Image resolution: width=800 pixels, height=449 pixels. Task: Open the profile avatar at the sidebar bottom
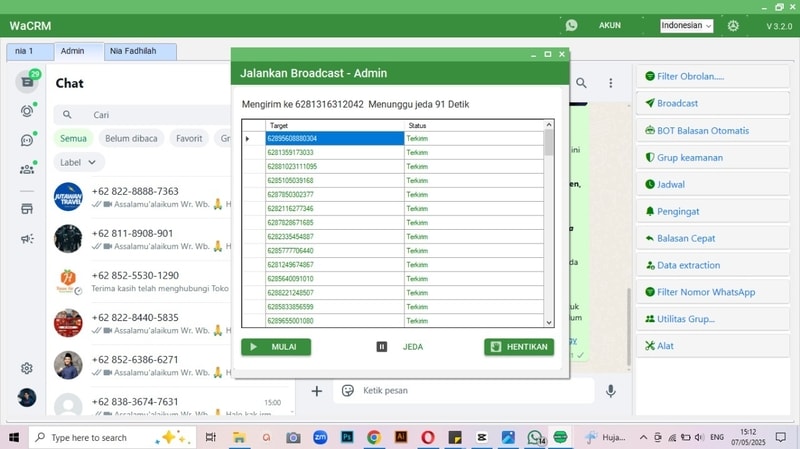pos(27,397)
